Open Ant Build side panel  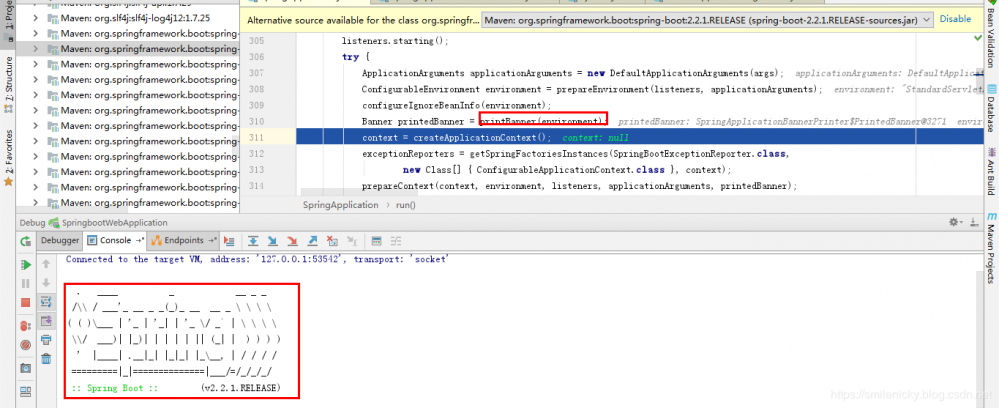pyautogui.click(x=991, y=170)
